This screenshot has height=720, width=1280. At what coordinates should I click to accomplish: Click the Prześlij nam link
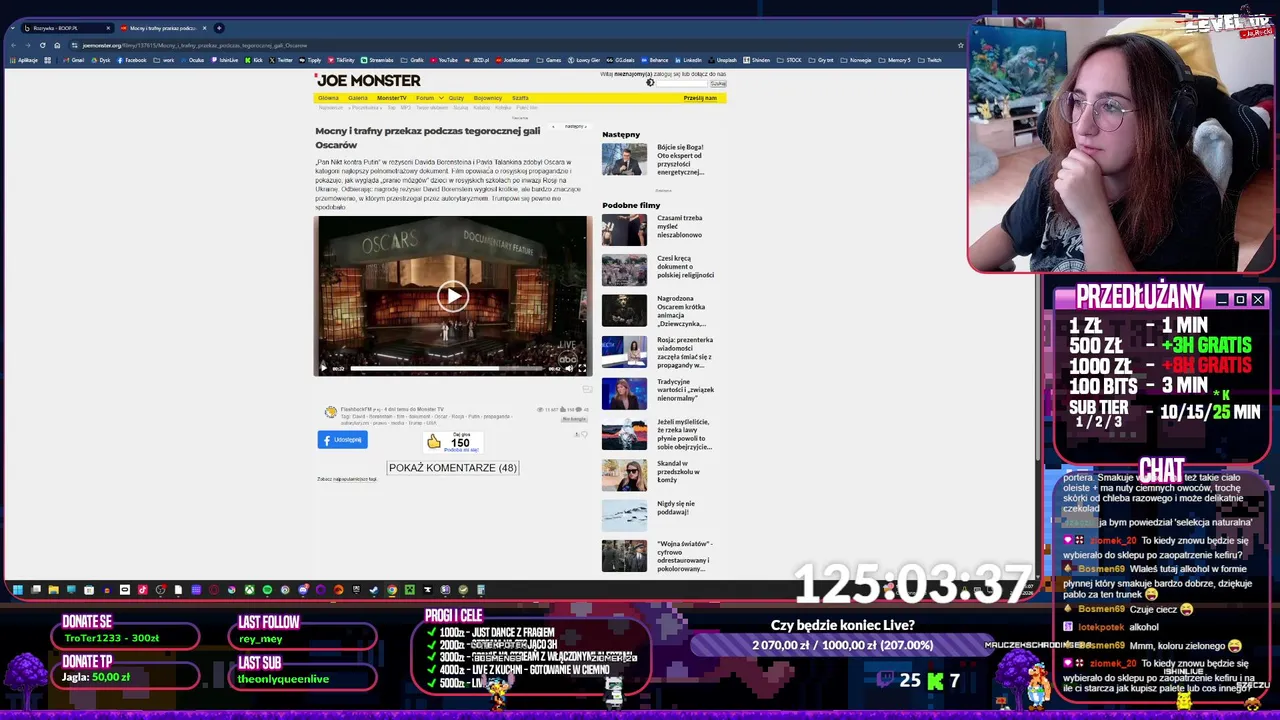700,98
